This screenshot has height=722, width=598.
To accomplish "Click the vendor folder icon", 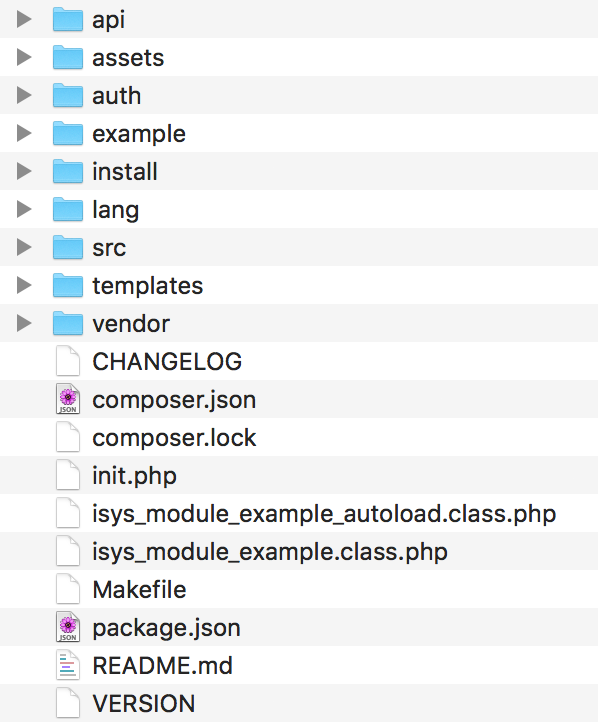I will 68,323.
